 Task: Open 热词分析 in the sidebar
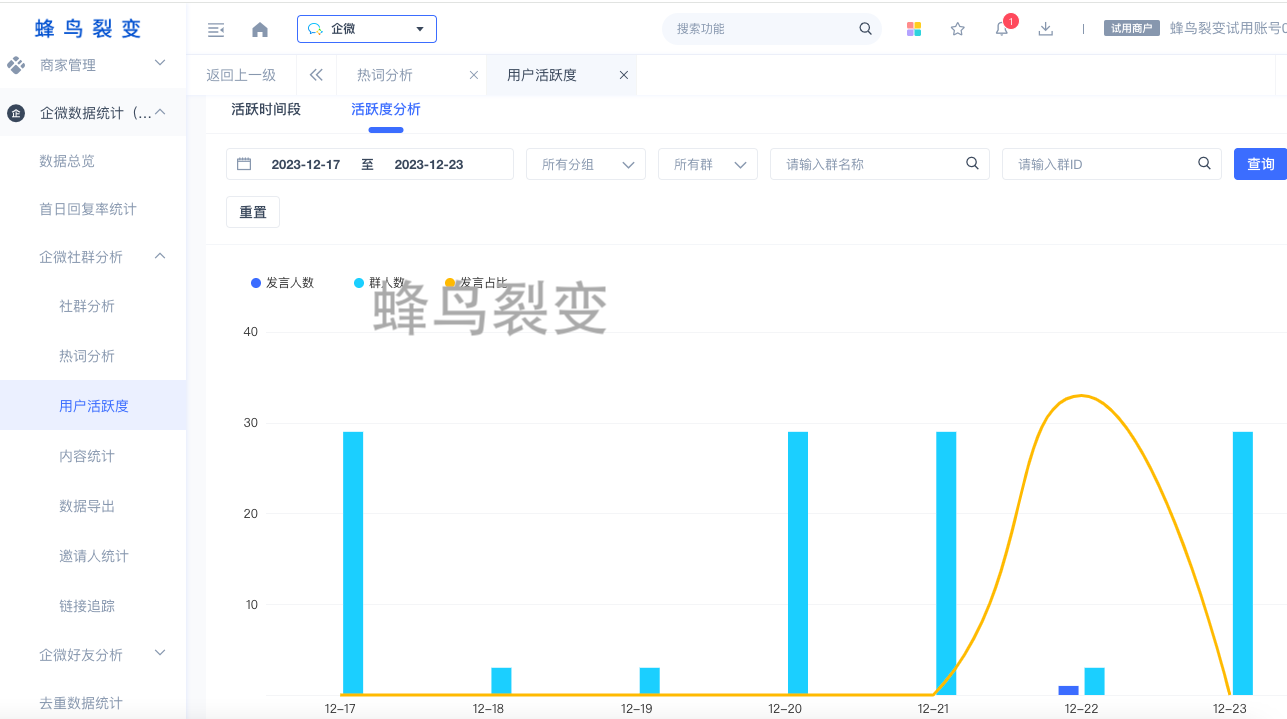pos(87,356)
